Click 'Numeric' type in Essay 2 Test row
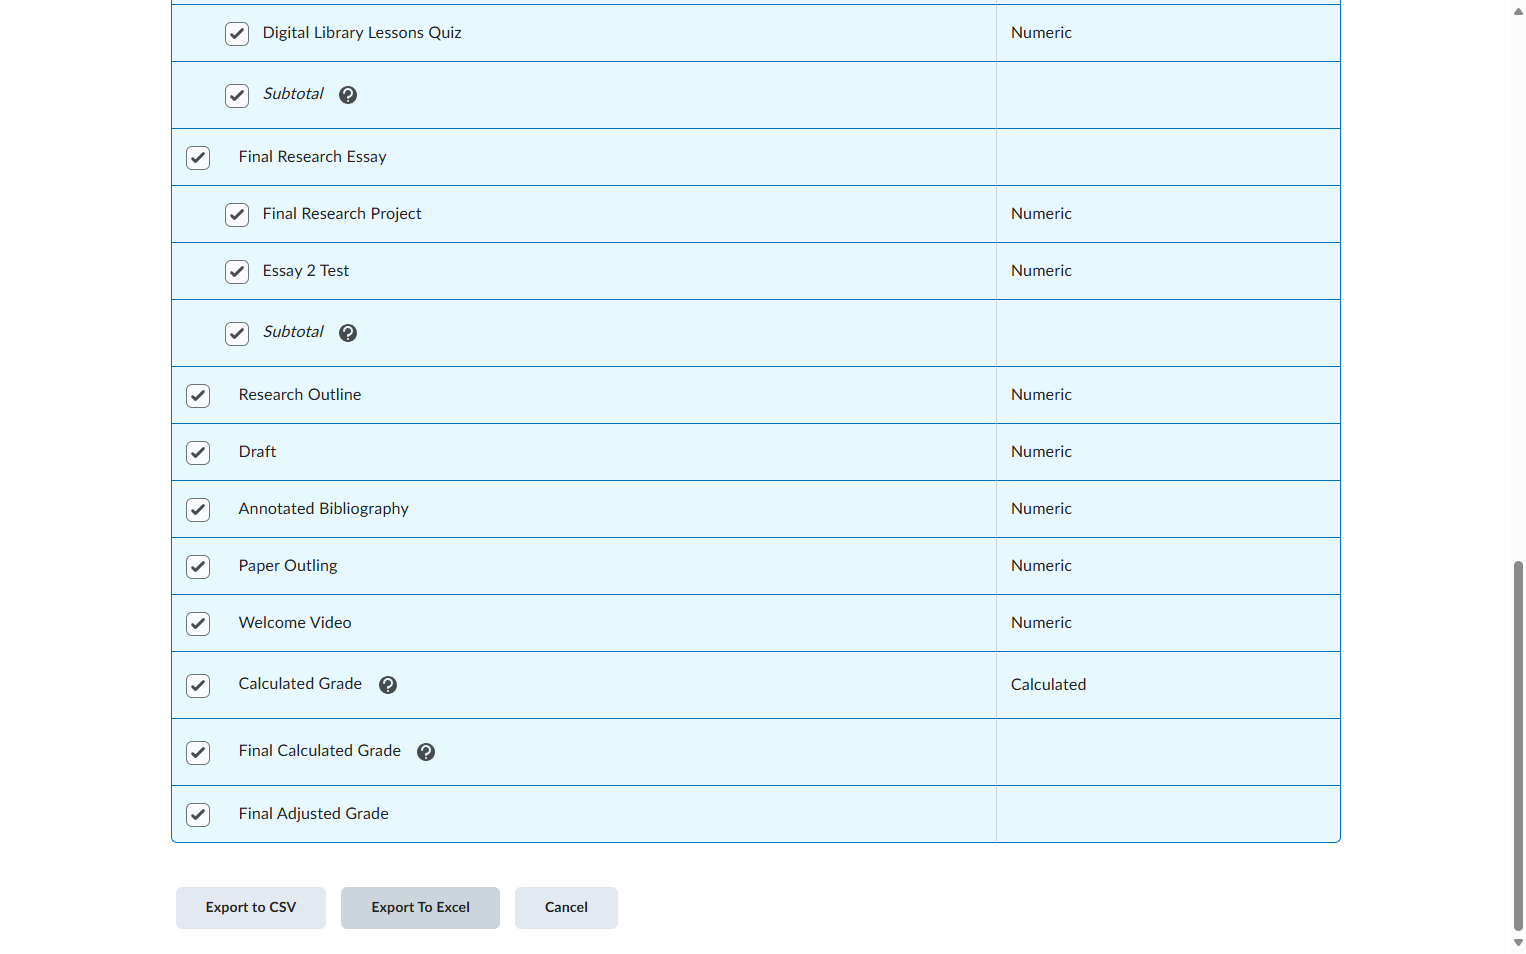The height and width of the screenshot is (954, 1526). click(1041, 271)
